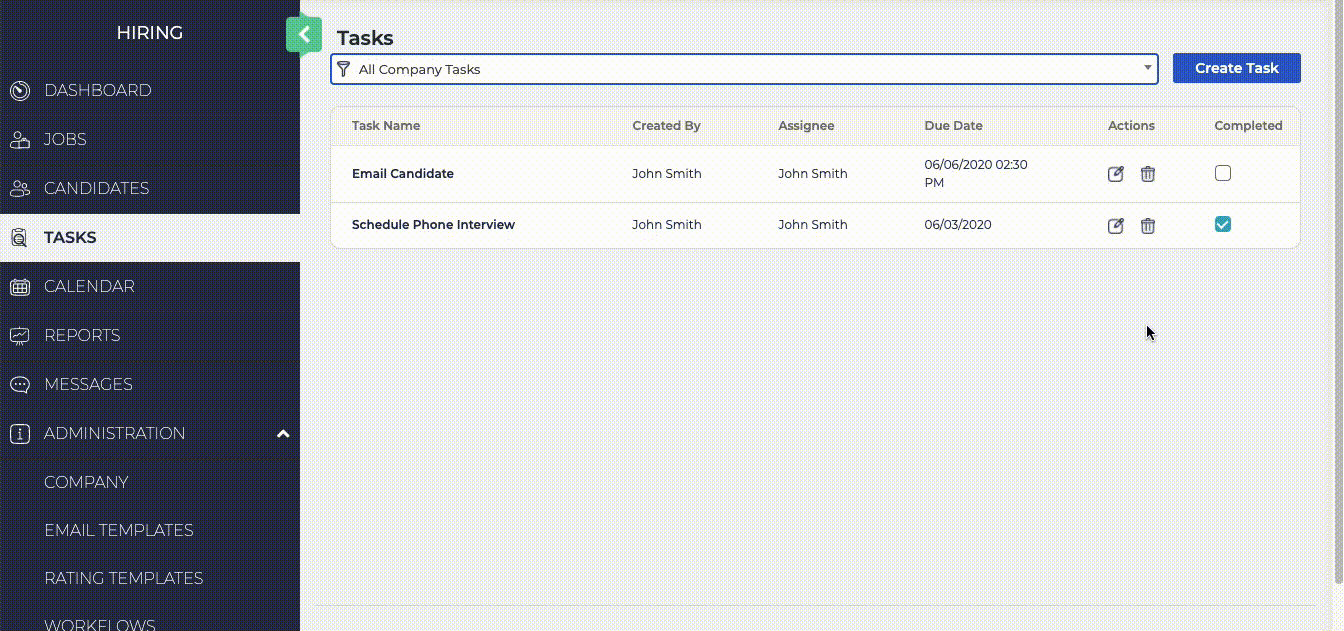Click the filter funnel icon
The height and width of the screenshot is (631, 1344).
pyautogui.click(x=343, y=69)
